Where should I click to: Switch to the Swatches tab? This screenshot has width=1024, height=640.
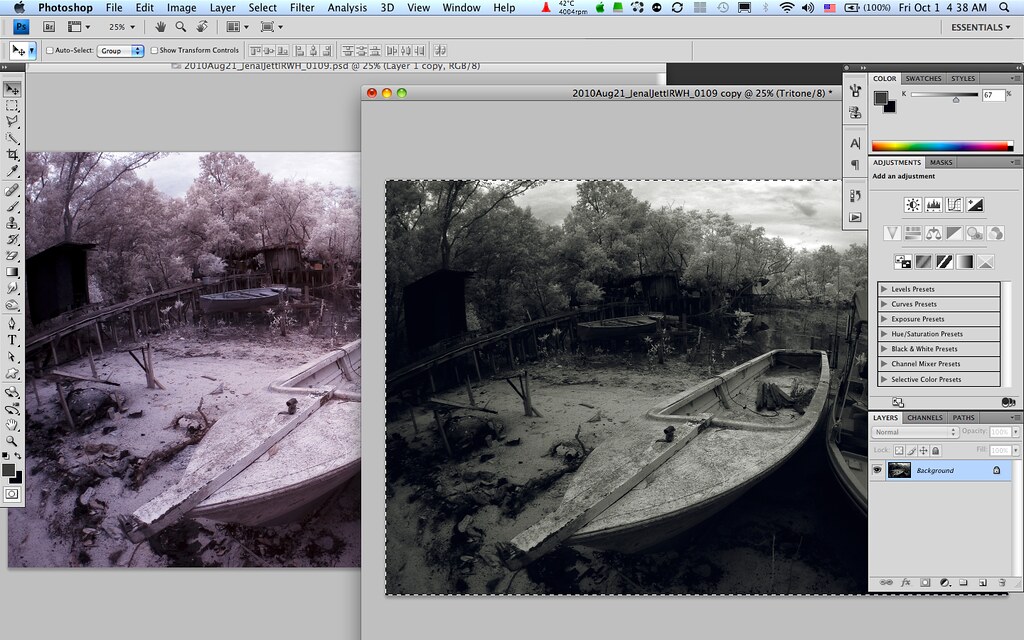tap(923, 78)
